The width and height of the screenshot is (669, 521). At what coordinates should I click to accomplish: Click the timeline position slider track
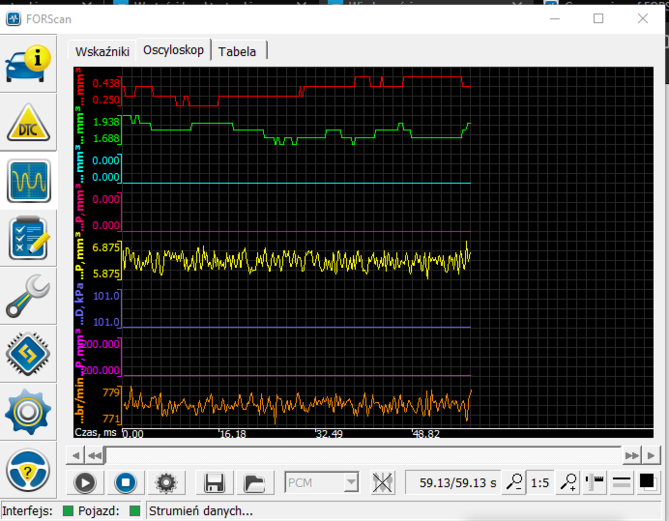click(363, 456)
